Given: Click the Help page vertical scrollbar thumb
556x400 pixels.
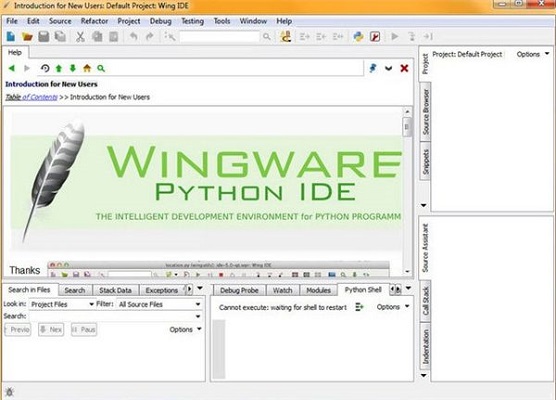Looking at the screenshot, I should 407,127.
